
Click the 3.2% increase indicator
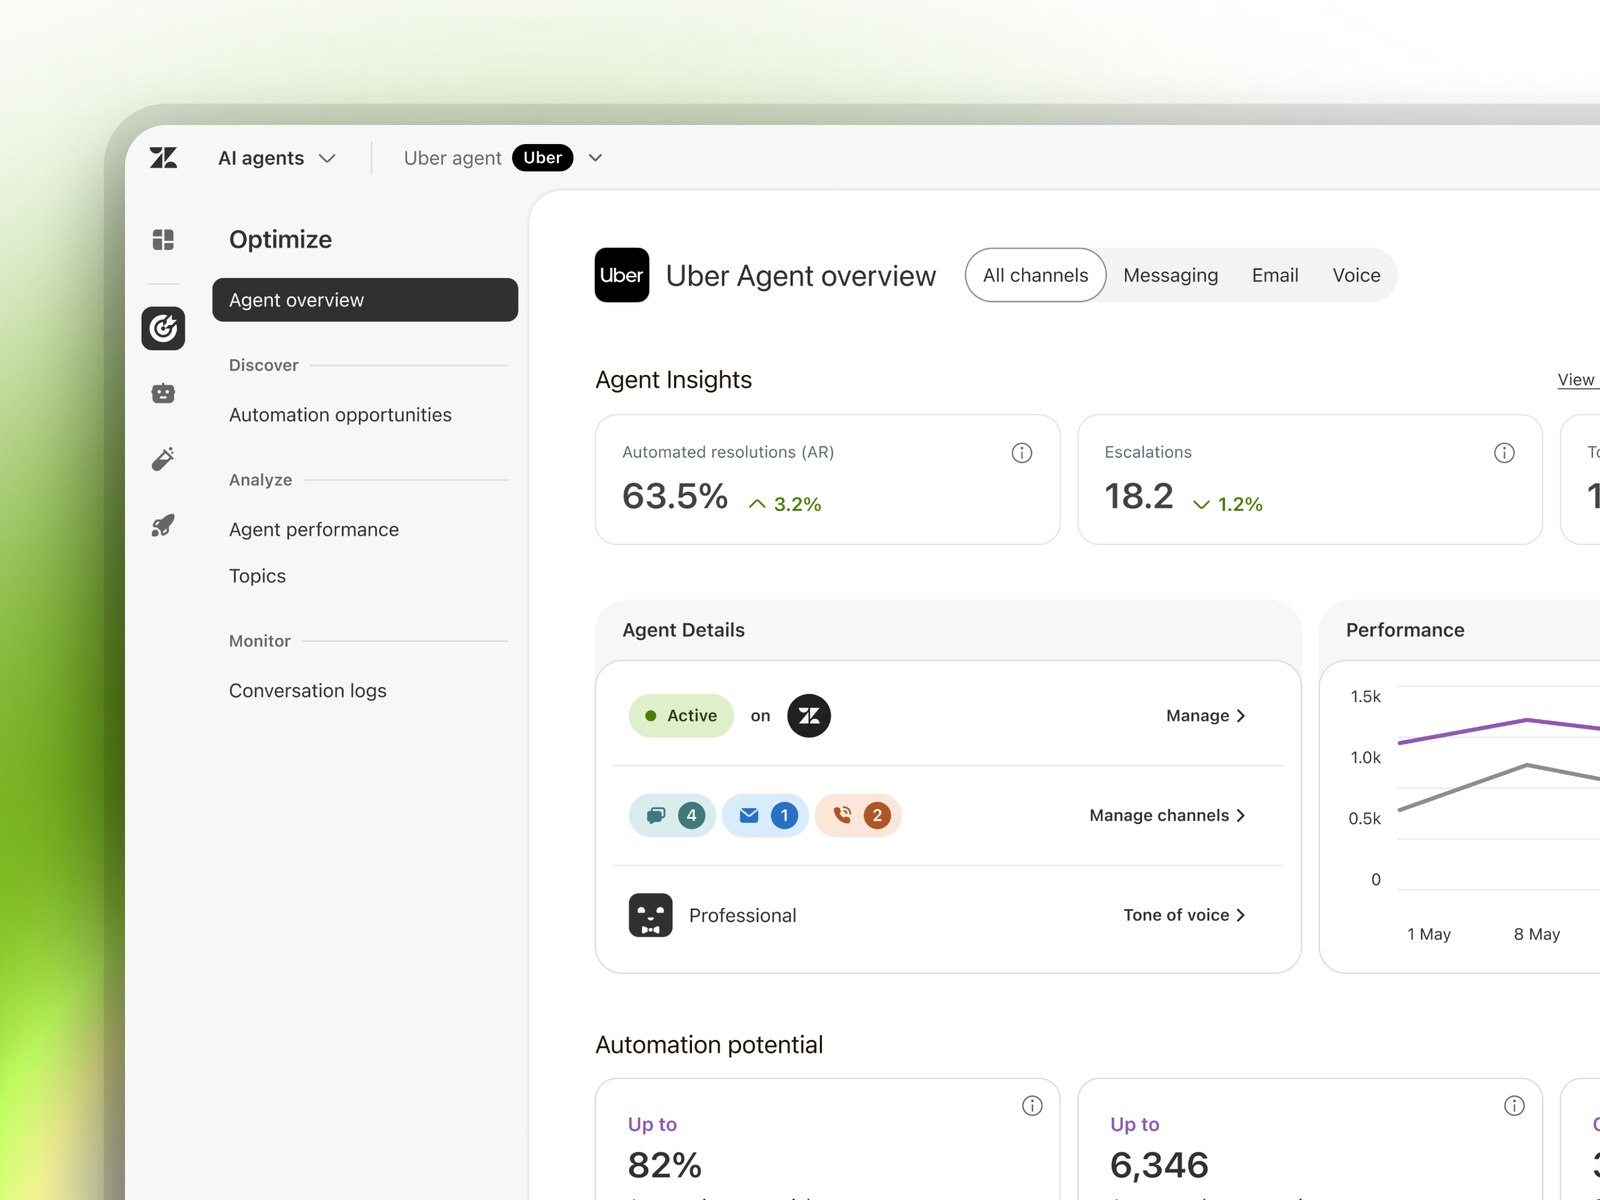(785, 504)
